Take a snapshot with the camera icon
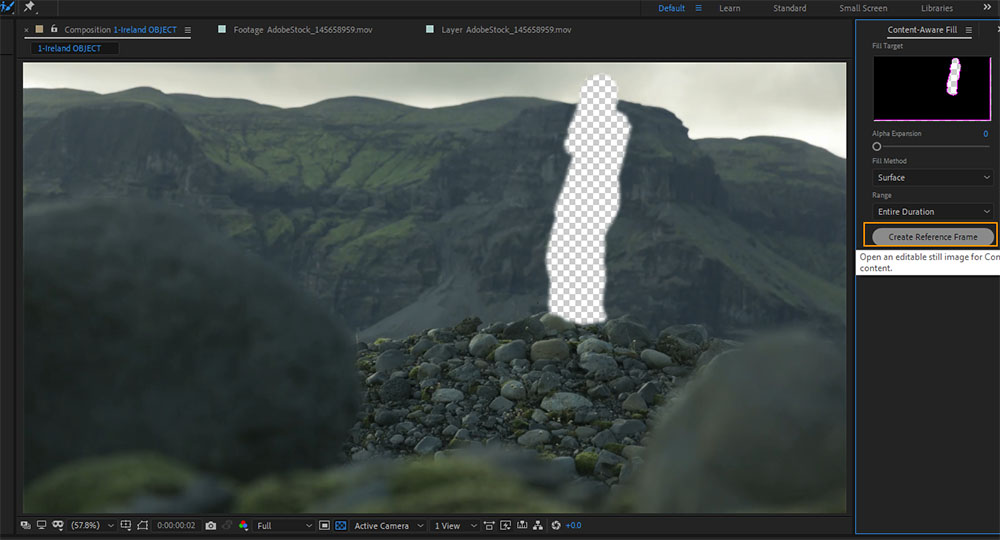1000x540 pixels. click(211, 526)
